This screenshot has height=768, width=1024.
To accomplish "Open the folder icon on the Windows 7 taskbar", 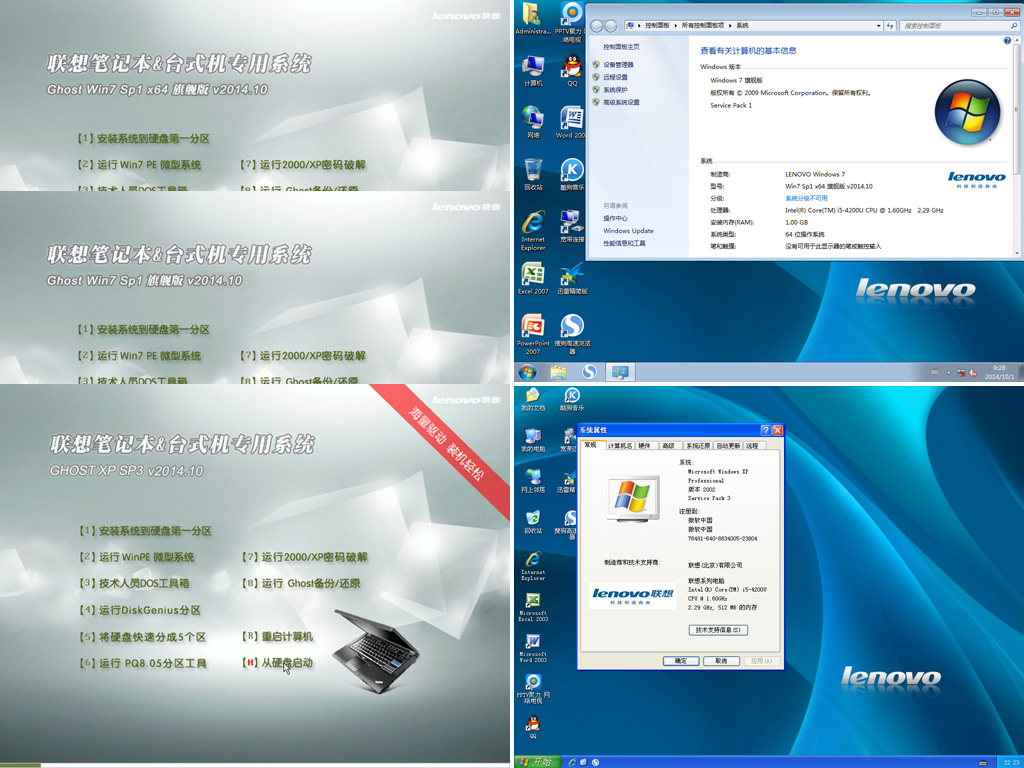I will (558, 372).
